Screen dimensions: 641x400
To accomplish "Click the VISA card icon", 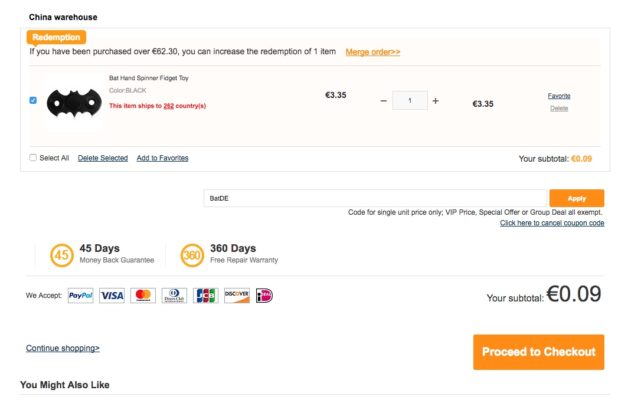I will click(112, 295).
